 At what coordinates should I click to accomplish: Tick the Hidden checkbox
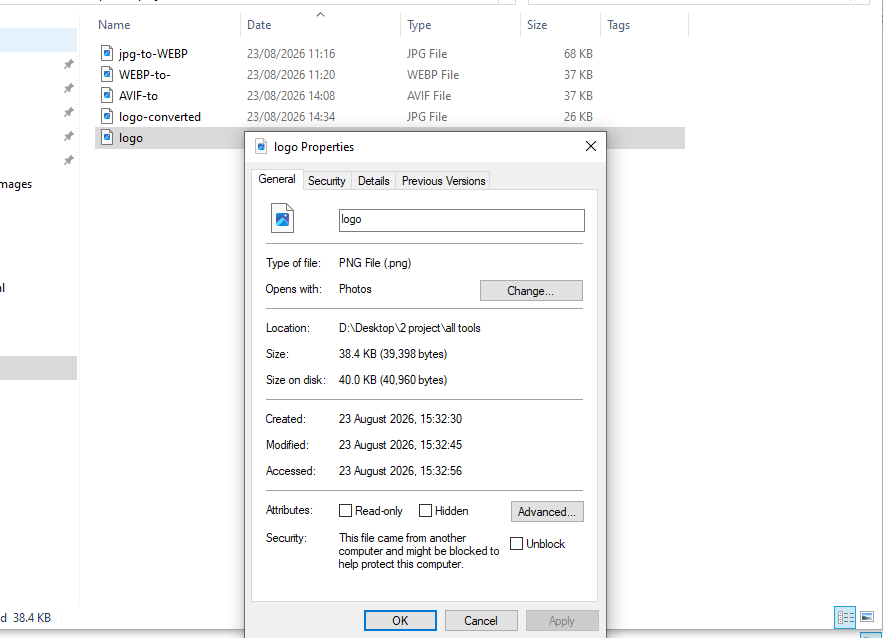point(425,511)
